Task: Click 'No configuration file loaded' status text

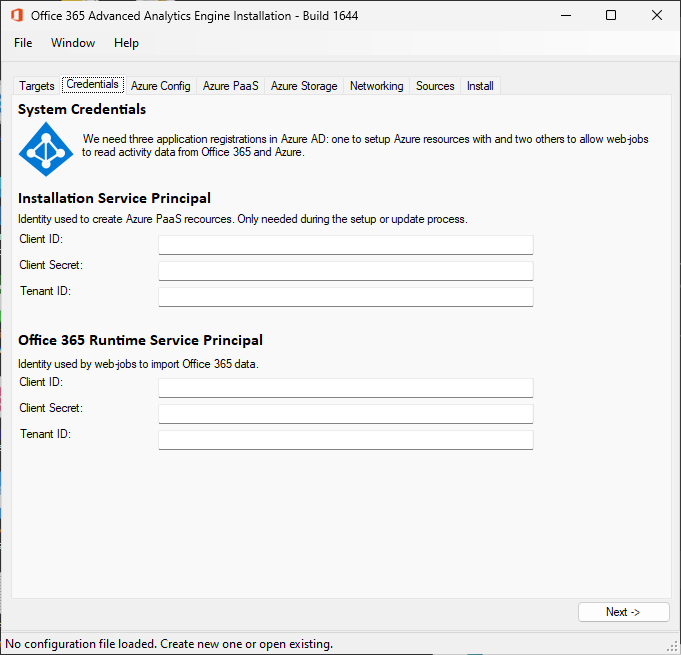Action: [169, 644]
